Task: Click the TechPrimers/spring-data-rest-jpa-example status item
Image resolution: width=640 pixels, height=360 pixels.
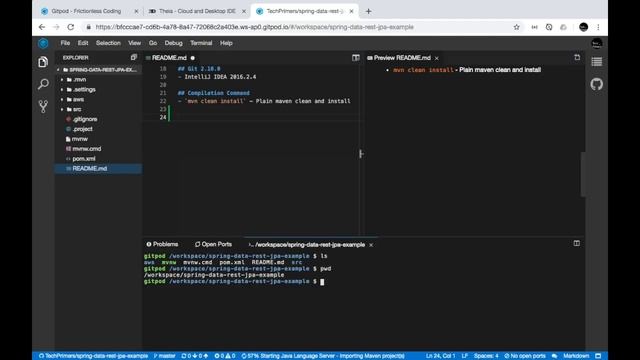Action: 93,356
